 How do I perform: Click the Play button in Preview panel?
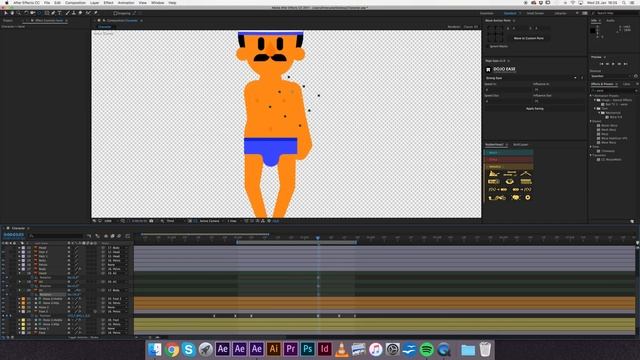[613, 64]
